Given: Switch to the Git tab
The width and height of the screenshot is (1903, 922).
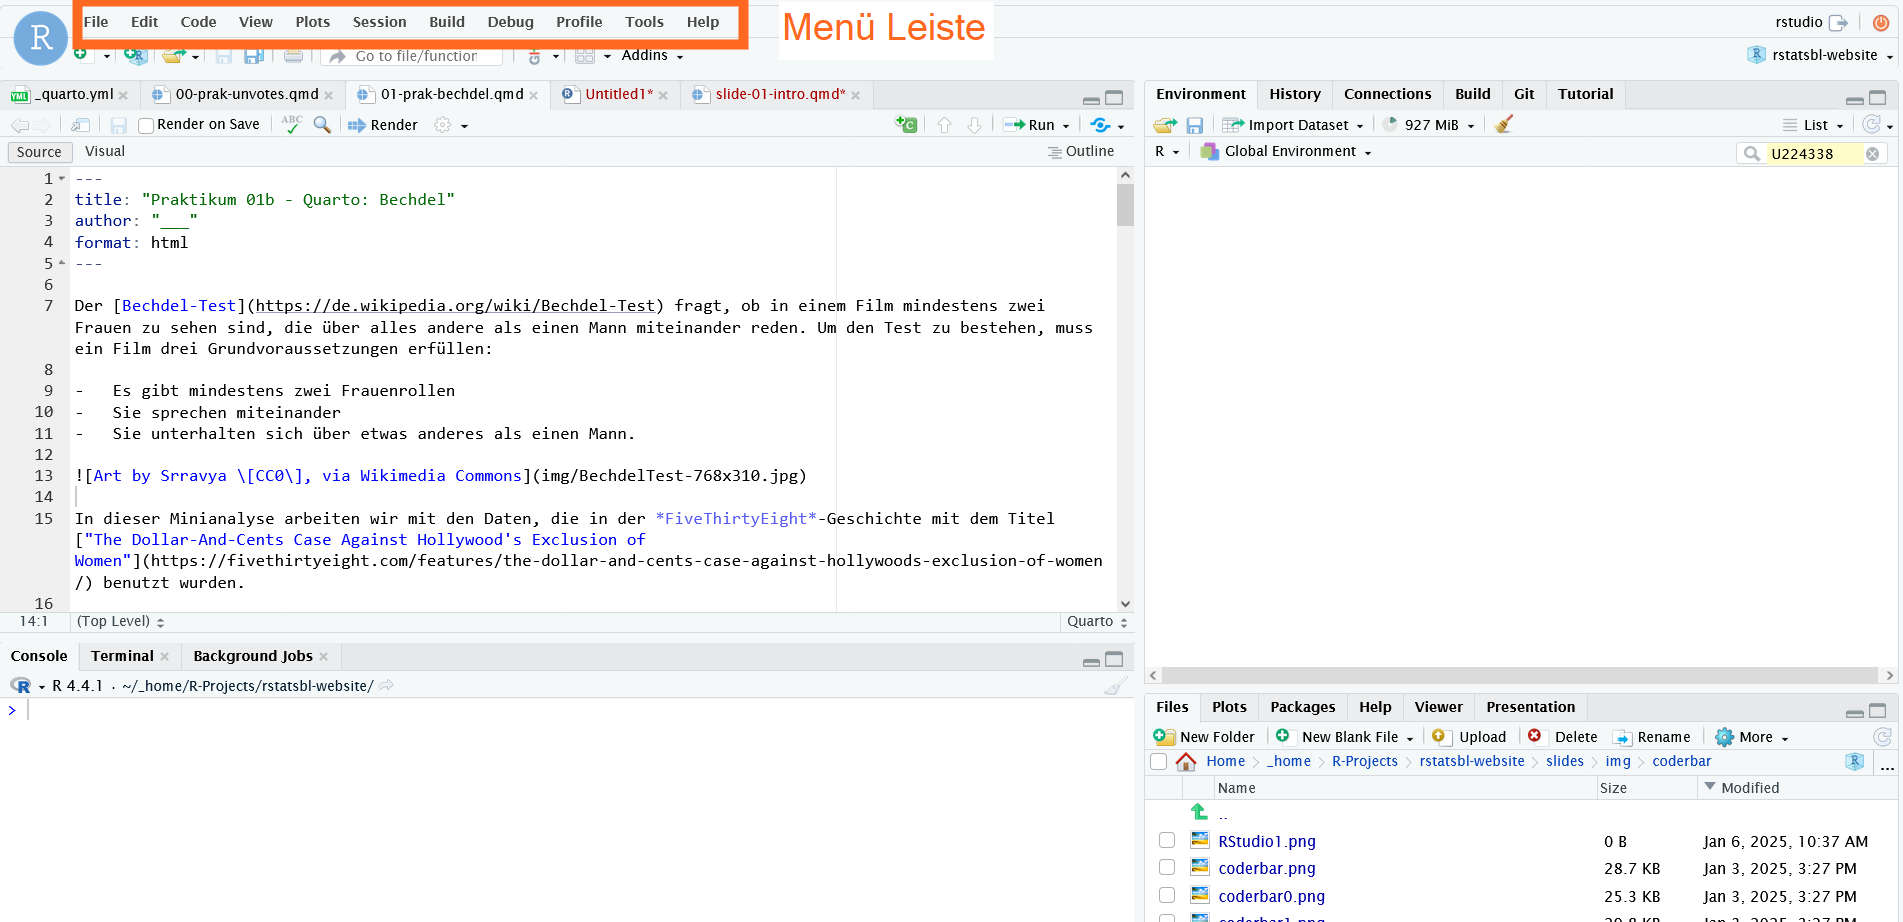Looking at the screenshot, I should click(x=1524, y=94).
